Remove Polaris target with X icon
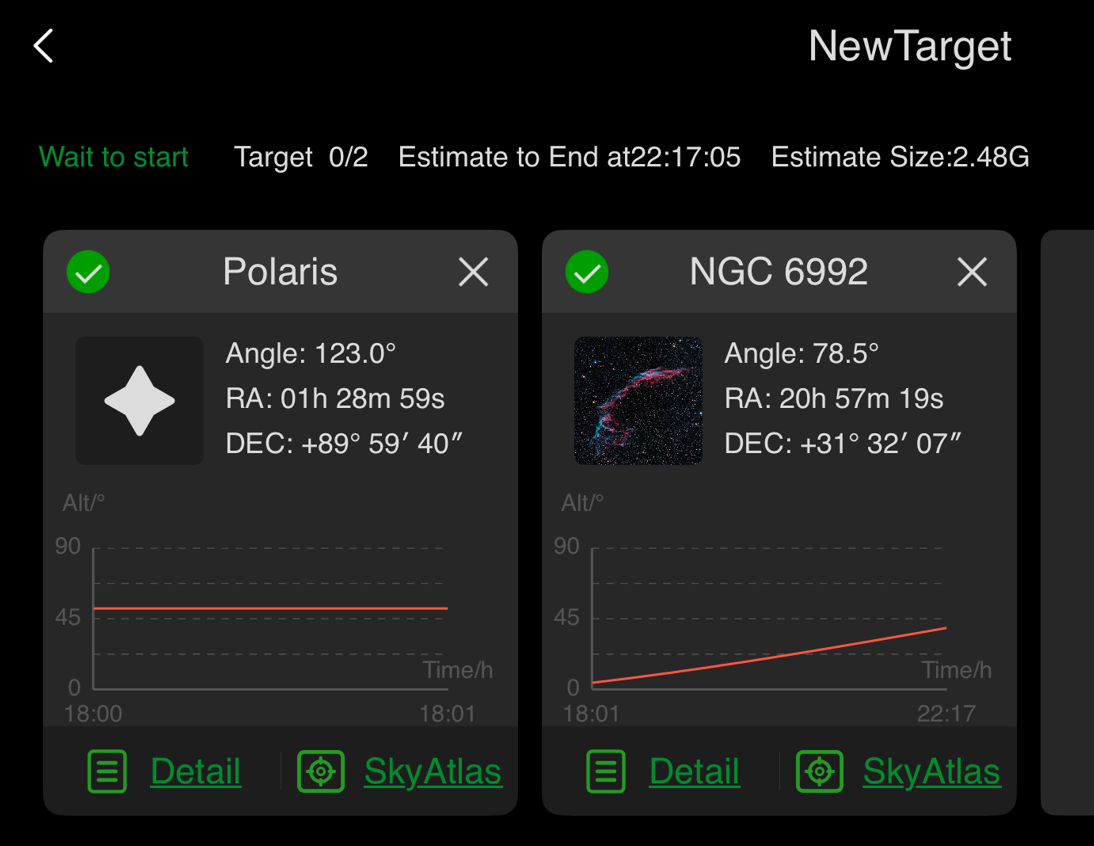1094x846 pixels. pos(474,271)
